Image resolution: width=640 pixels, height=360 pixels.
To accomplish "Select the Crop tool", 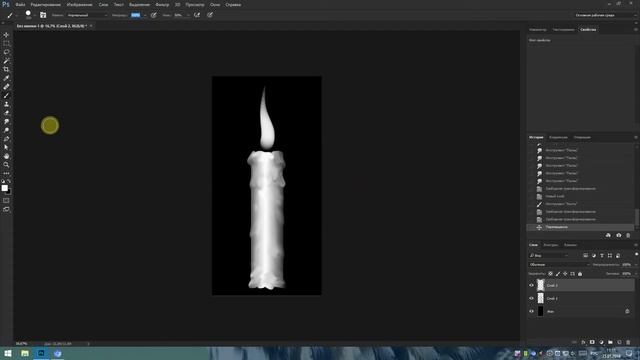I will (6, 69).
